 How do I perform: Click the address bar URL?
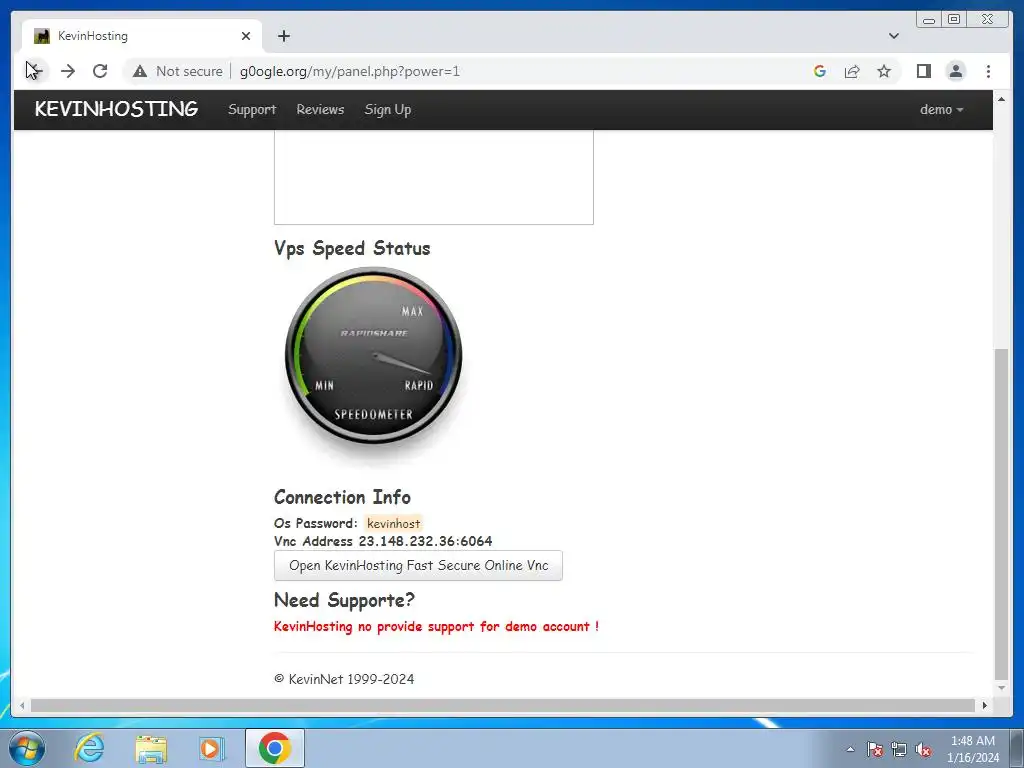pos(349,71)
